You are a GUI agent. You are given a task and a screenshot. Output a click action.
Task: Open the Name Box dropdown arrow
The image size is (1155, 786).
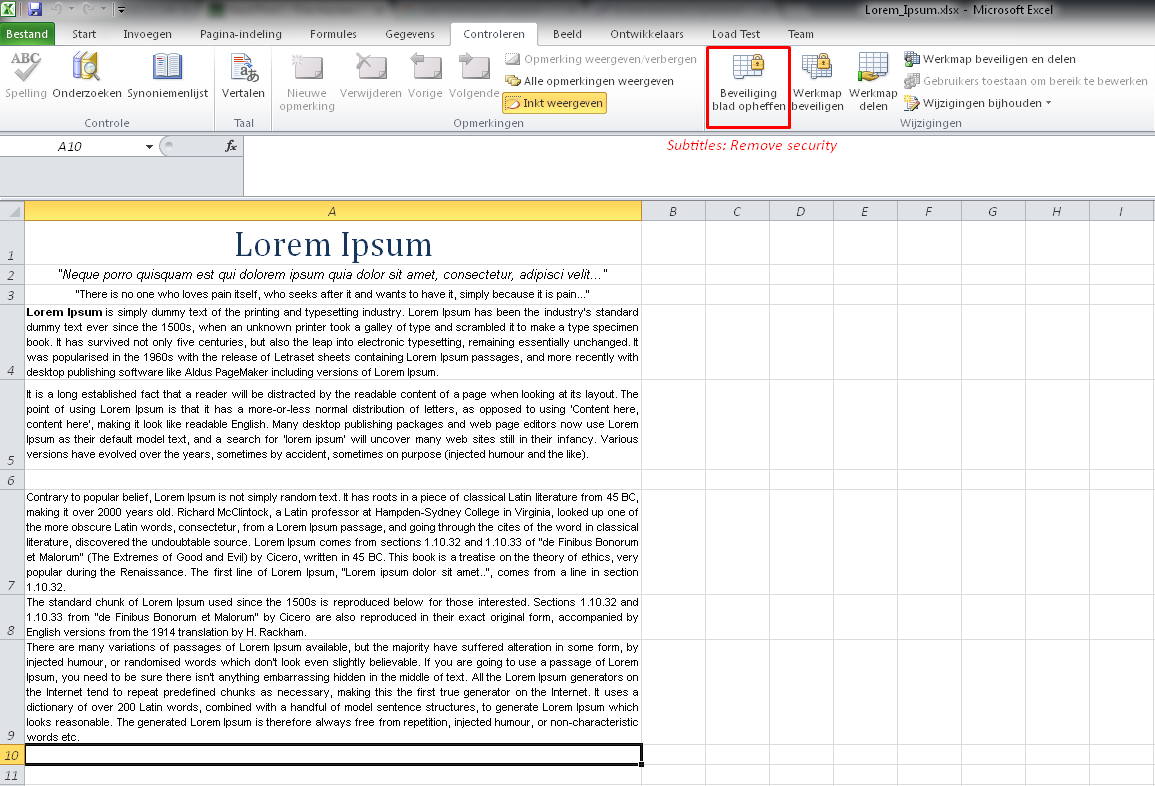coord(150,146)
